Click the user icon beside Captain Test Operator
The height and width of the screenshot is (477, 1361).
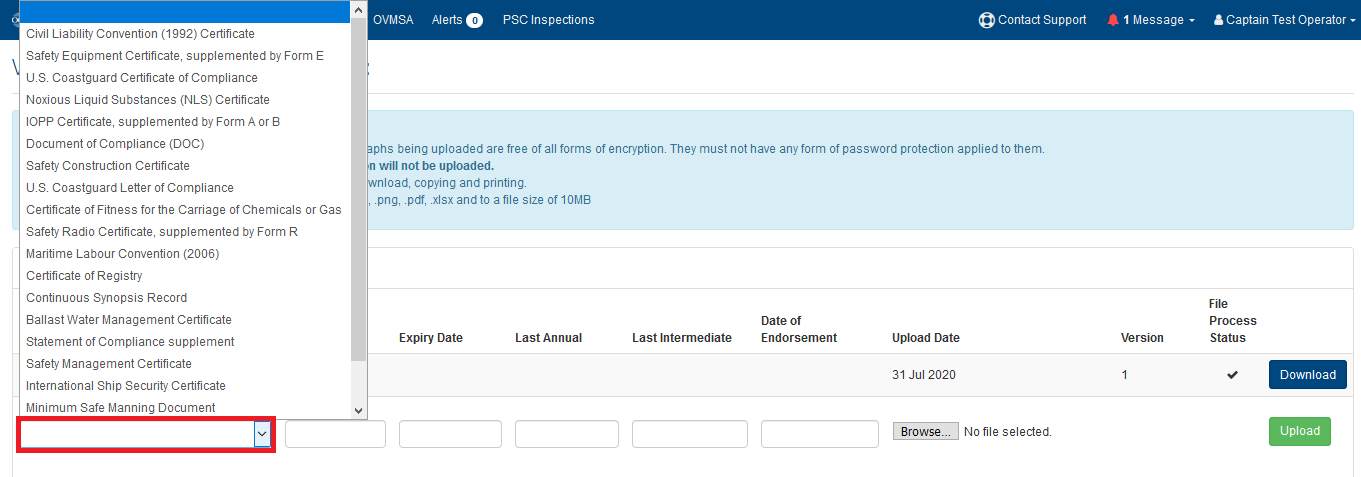pyautogui.click(x=1218, y=20)
